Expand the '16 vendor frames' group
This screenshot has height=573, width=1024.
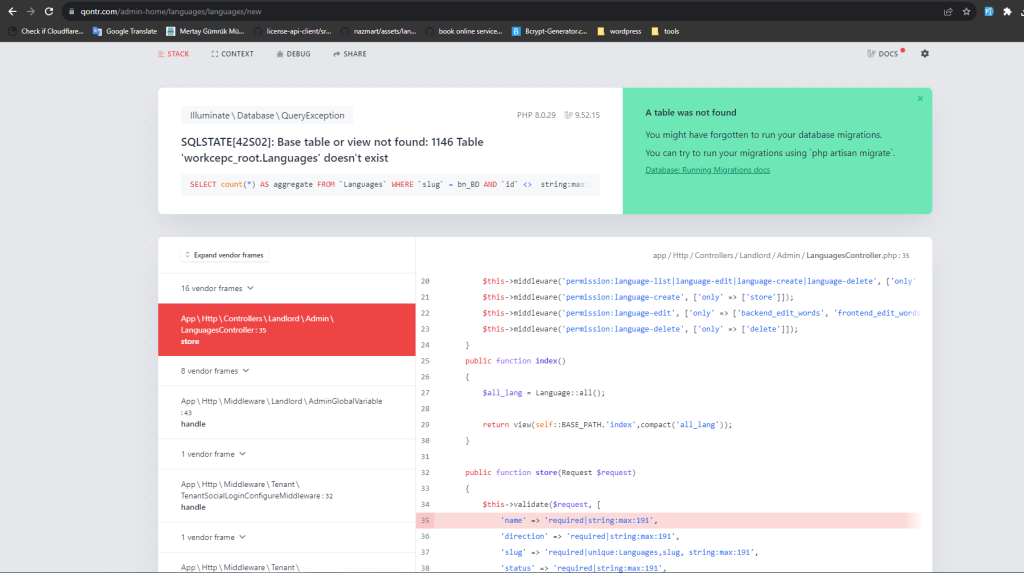tap(217, 288)
